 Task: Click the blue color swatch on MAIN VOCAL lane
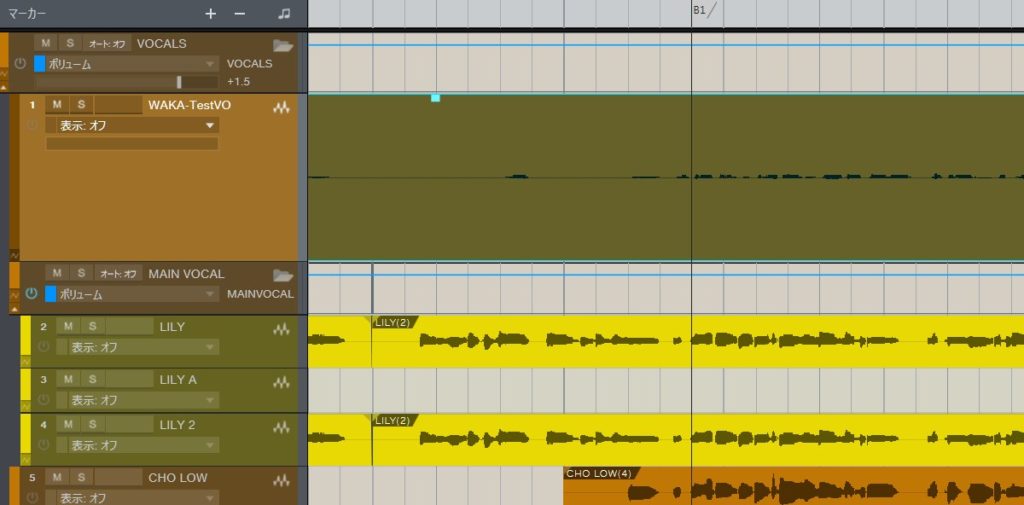[x=51, y=294]
